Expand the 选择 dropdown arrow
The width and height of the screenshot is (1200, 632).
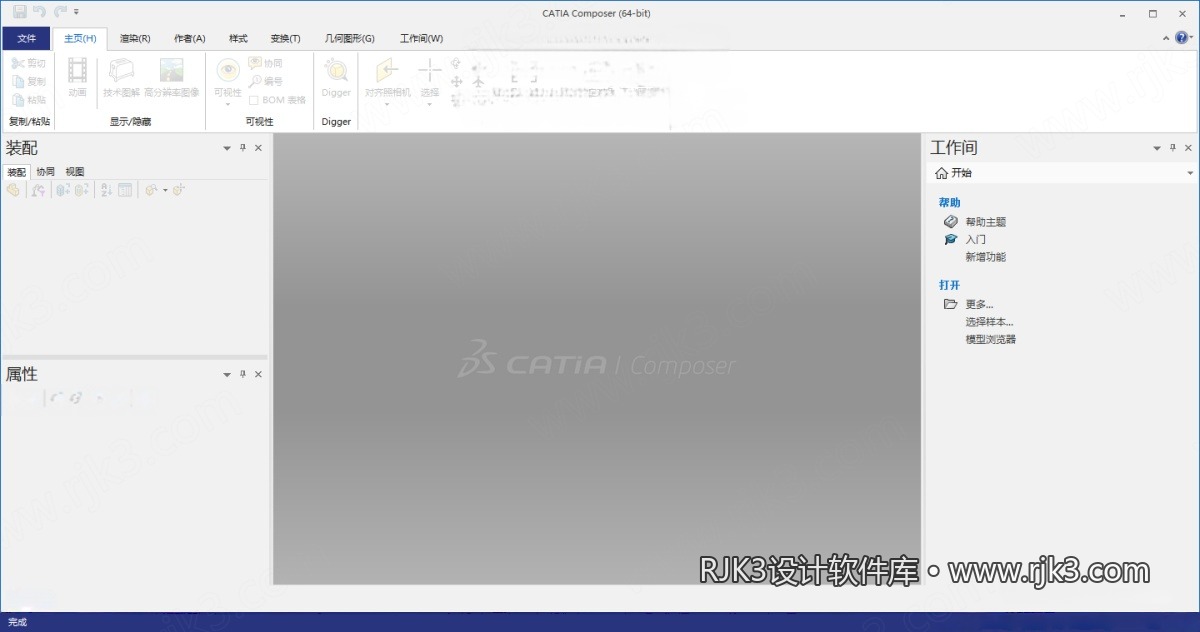coord(429,104)
